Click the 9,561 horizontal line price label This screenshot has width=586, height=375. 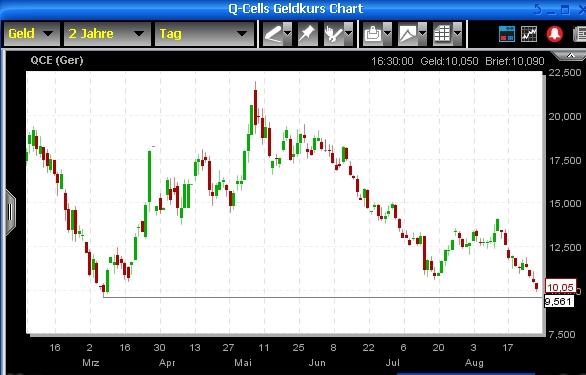pos(559,301)
